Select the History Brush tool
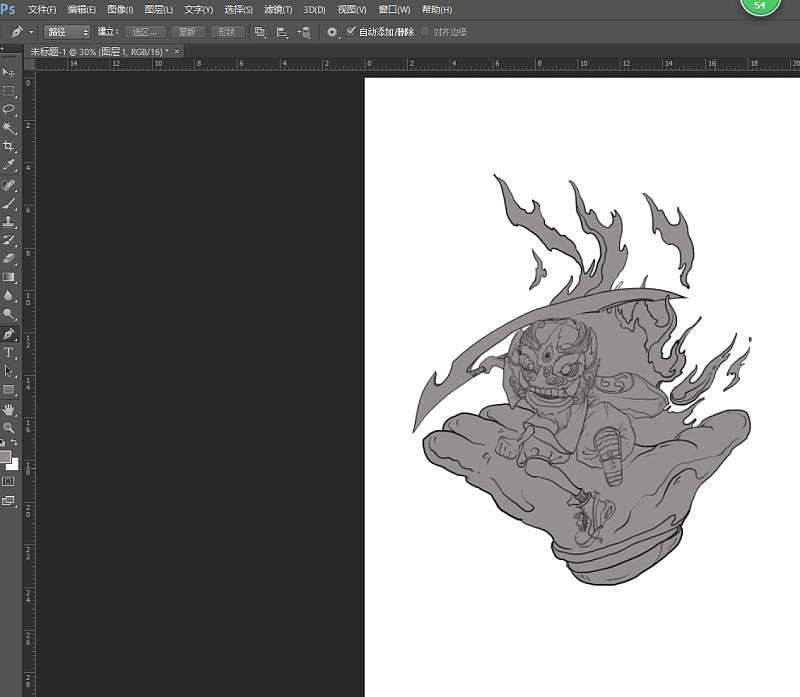The width and height of the screenshot is (800, 697). (8, 240)
